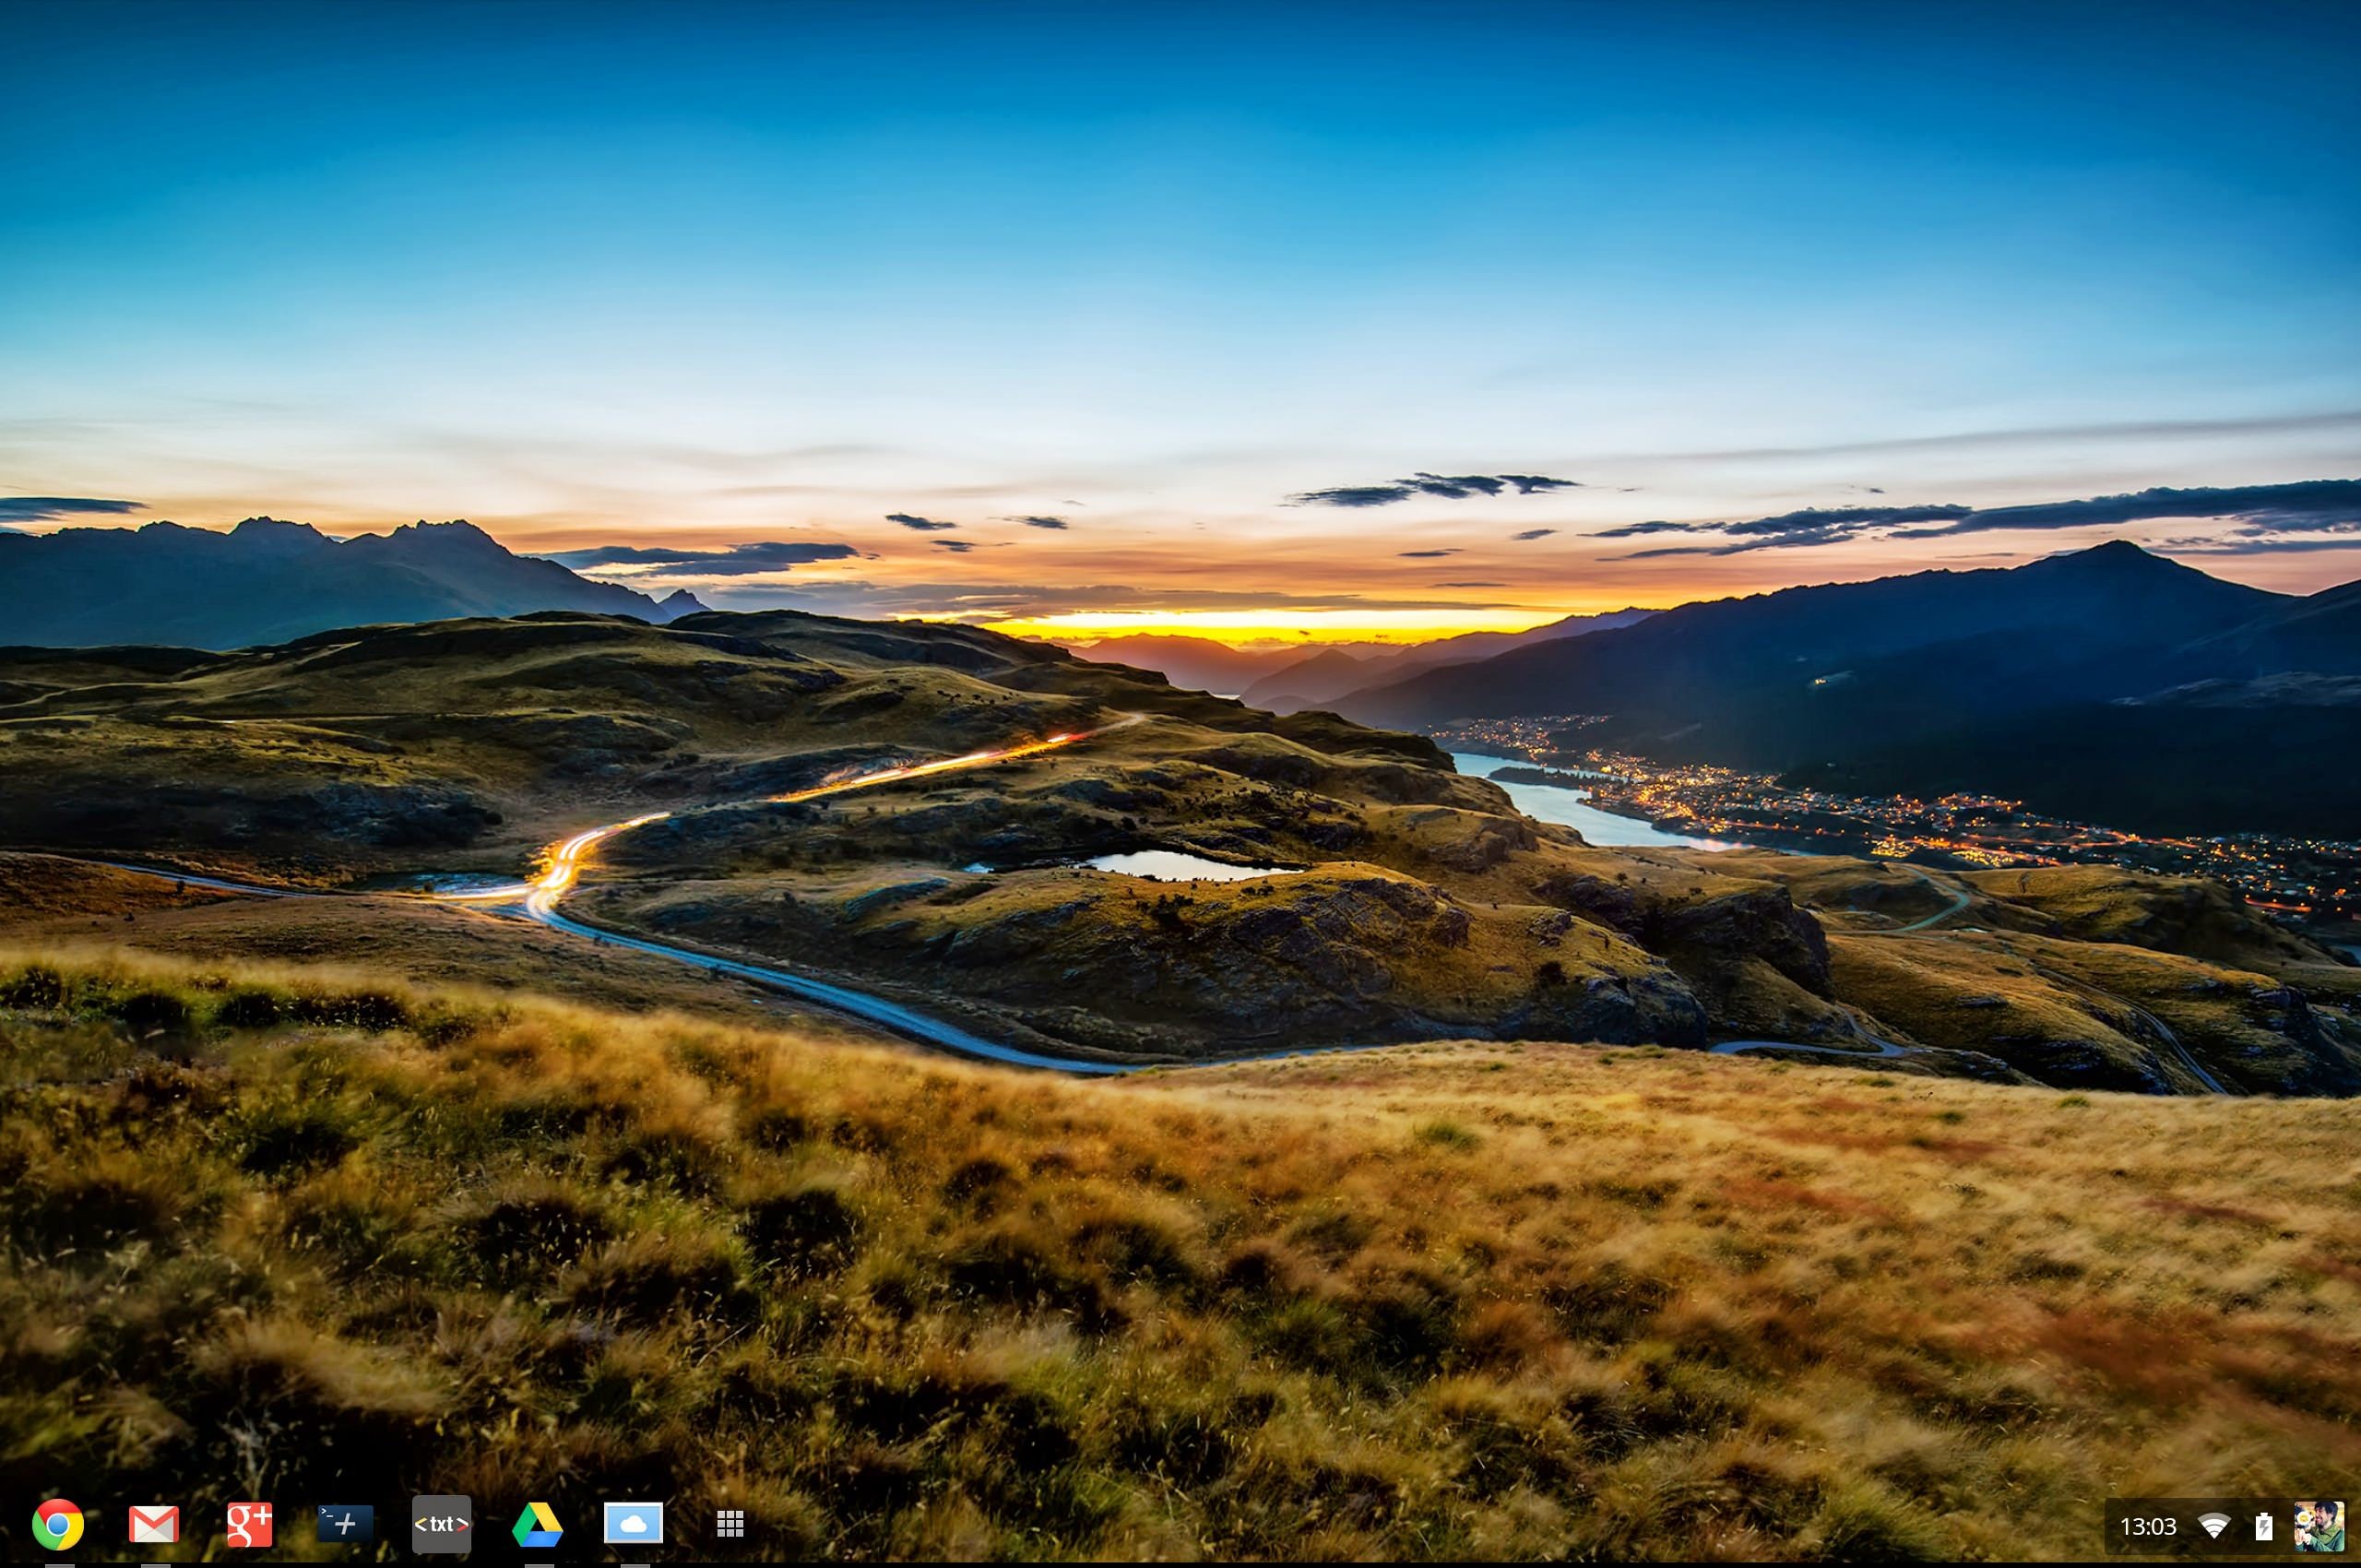Open the Wi-Fi network status icon
Viewport: 2361px width, 1568px height.
[2214, 1527]
